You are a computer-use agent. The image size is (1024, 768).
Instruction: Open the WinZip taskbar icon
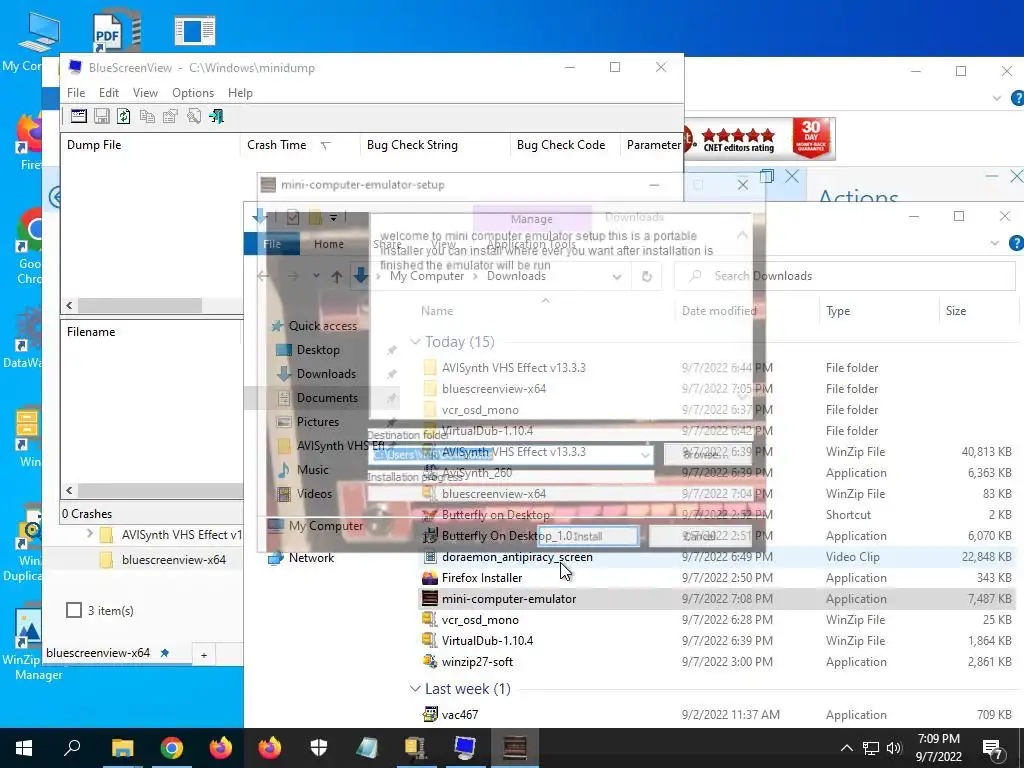click(x=416, y=748)
